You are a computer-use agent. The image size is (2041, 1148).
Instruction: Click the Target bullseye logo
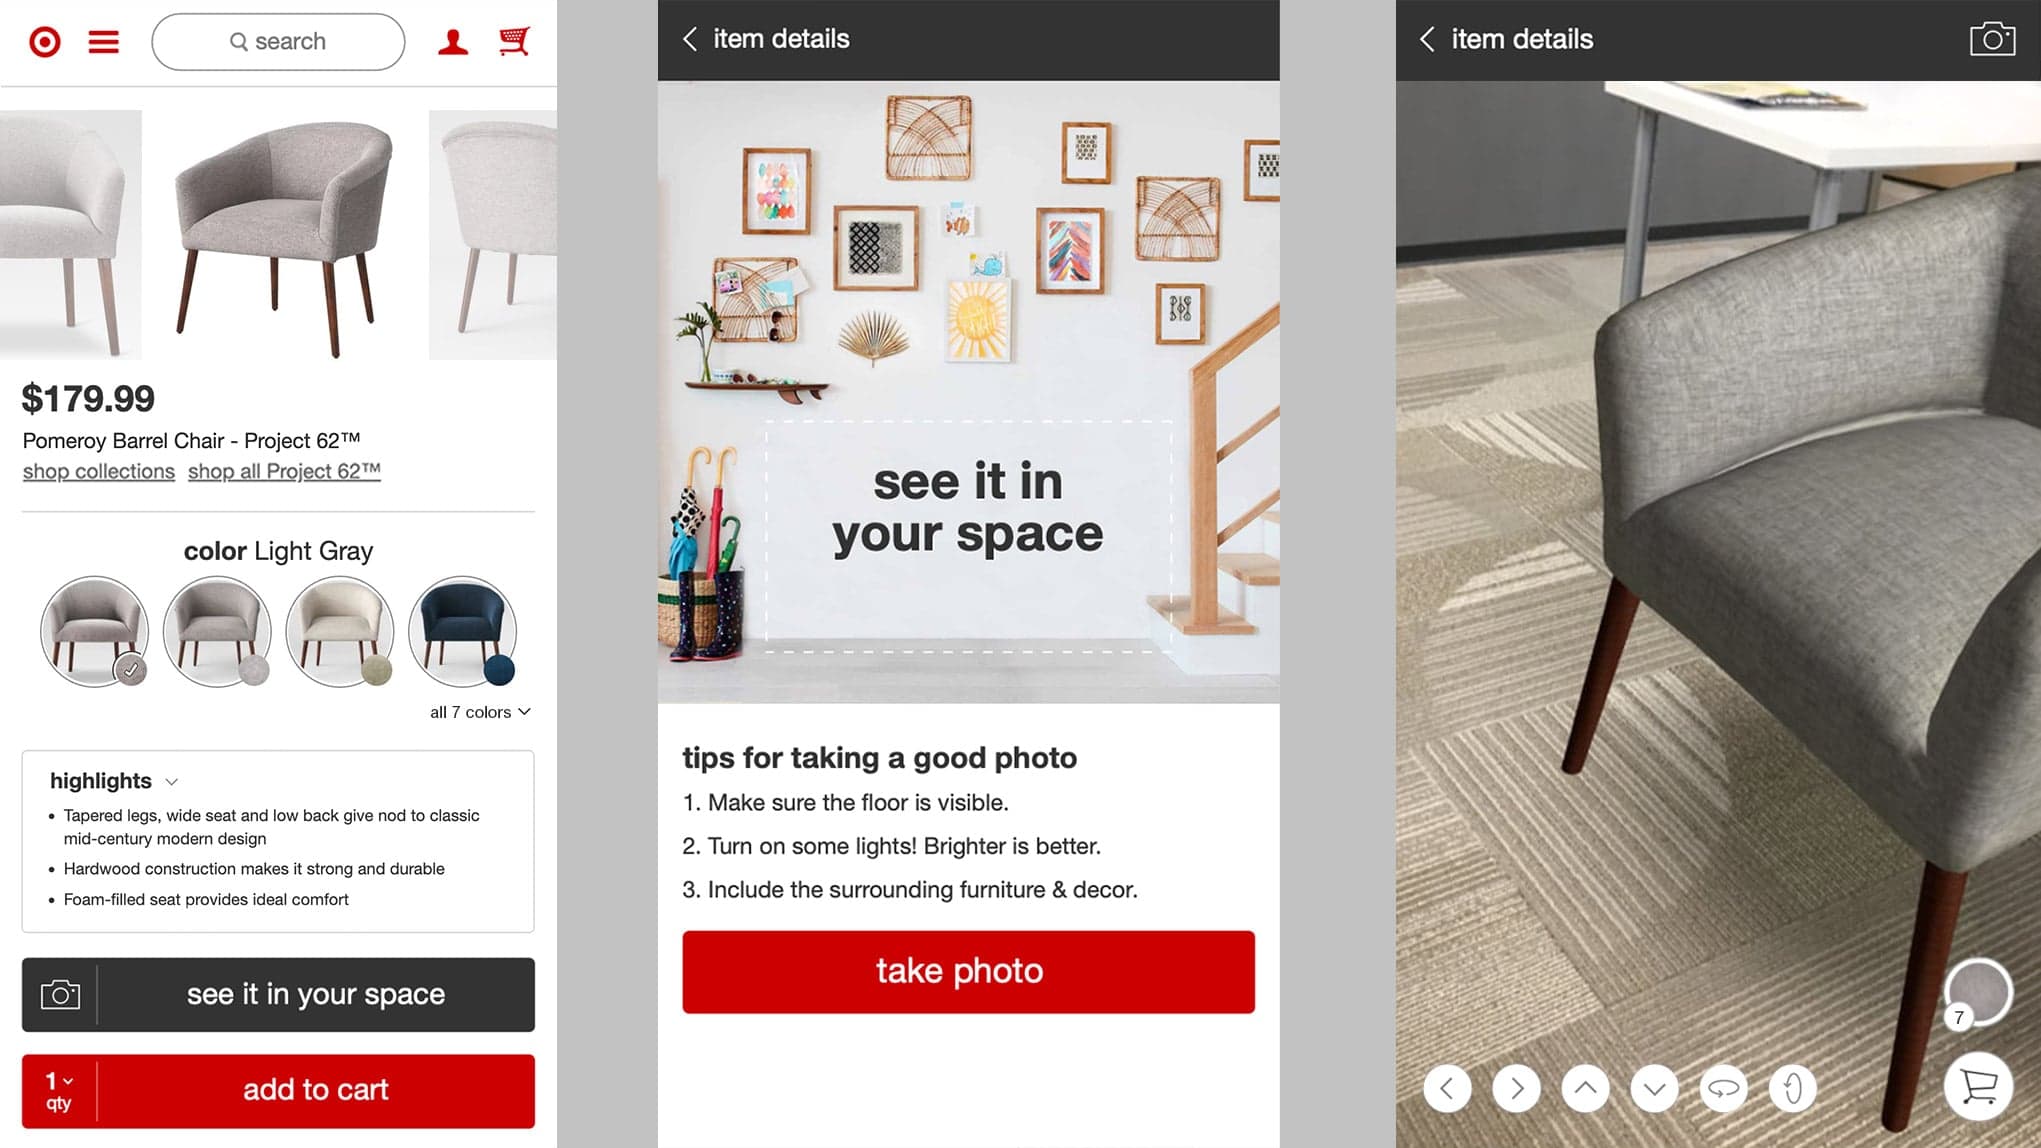pyautogui.click(x=44, y=42)
